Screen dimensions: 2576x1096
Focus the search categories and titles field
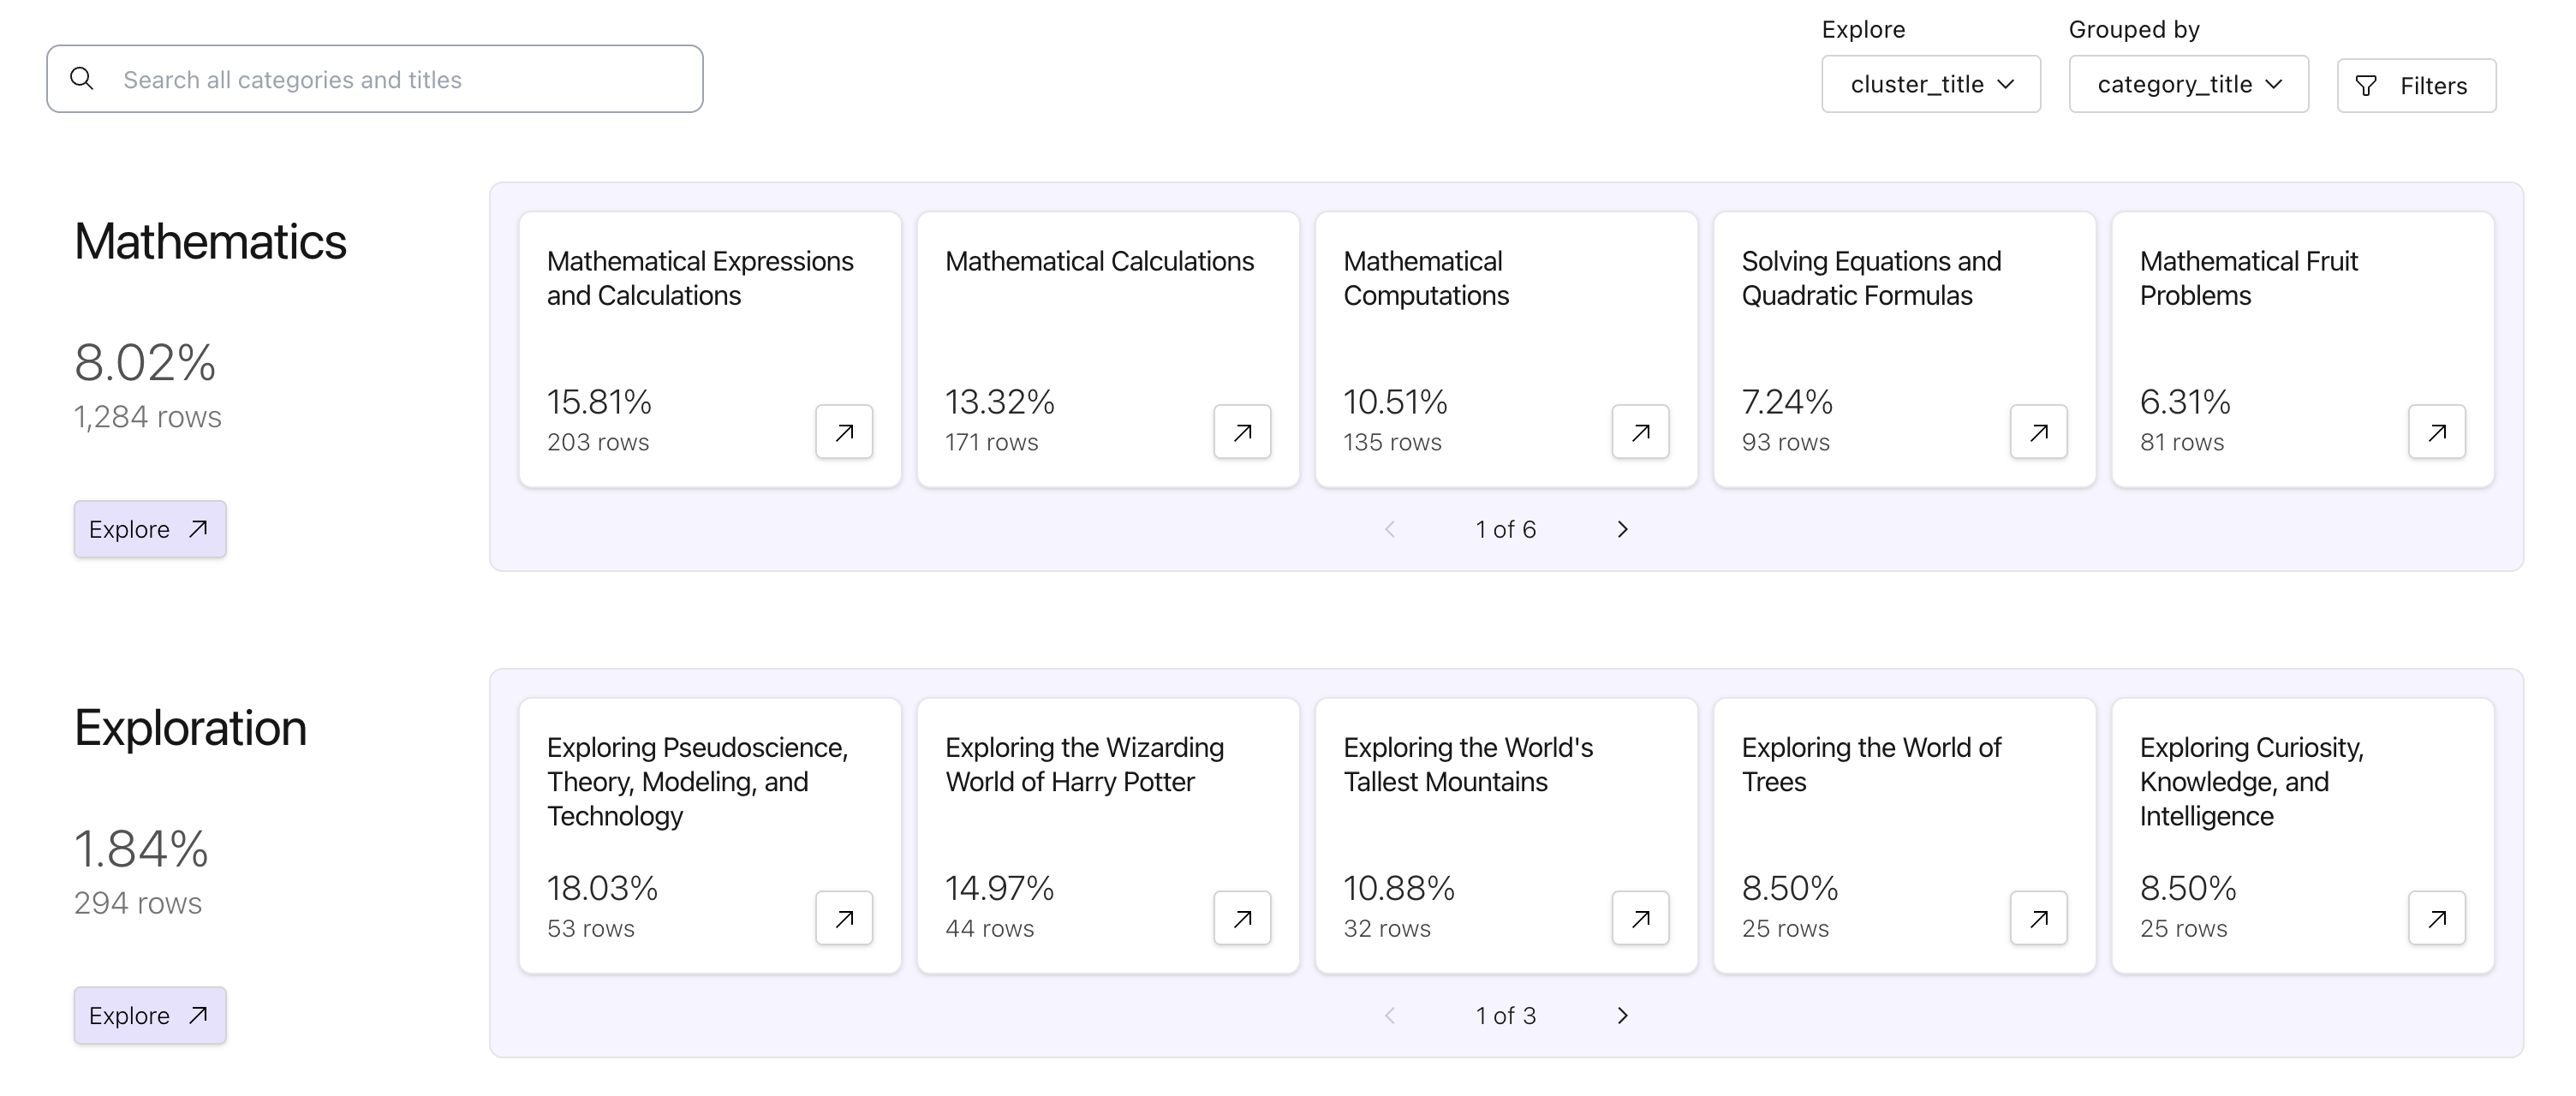(400, 79)
